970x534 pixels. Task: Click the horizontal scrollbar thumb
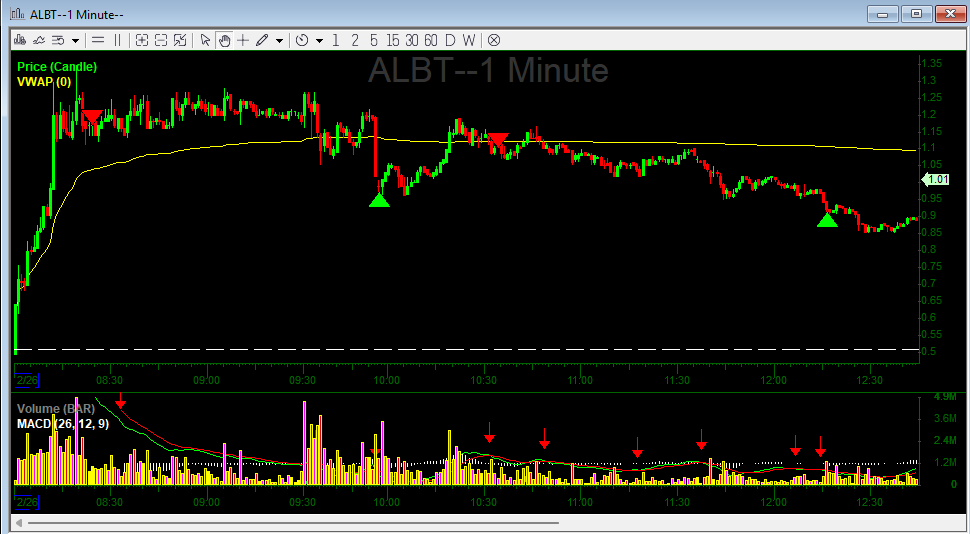(x=294, y=523)
